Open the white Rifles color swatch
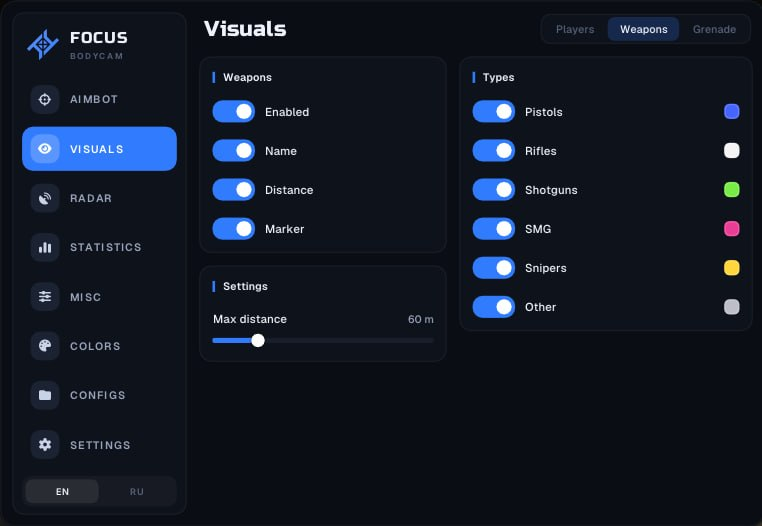 point(731,151)
